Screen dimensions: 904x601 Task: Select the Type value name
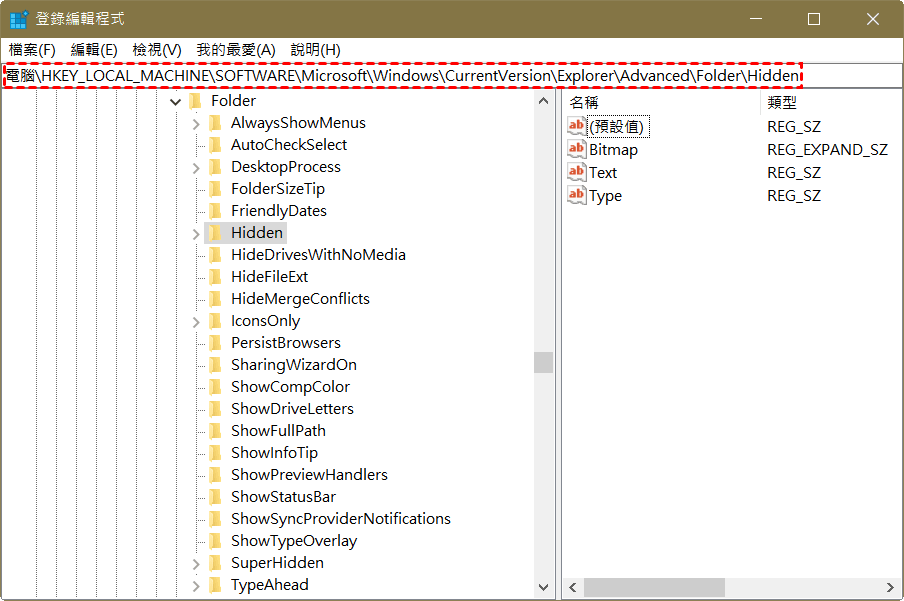[x=605, y=196]
